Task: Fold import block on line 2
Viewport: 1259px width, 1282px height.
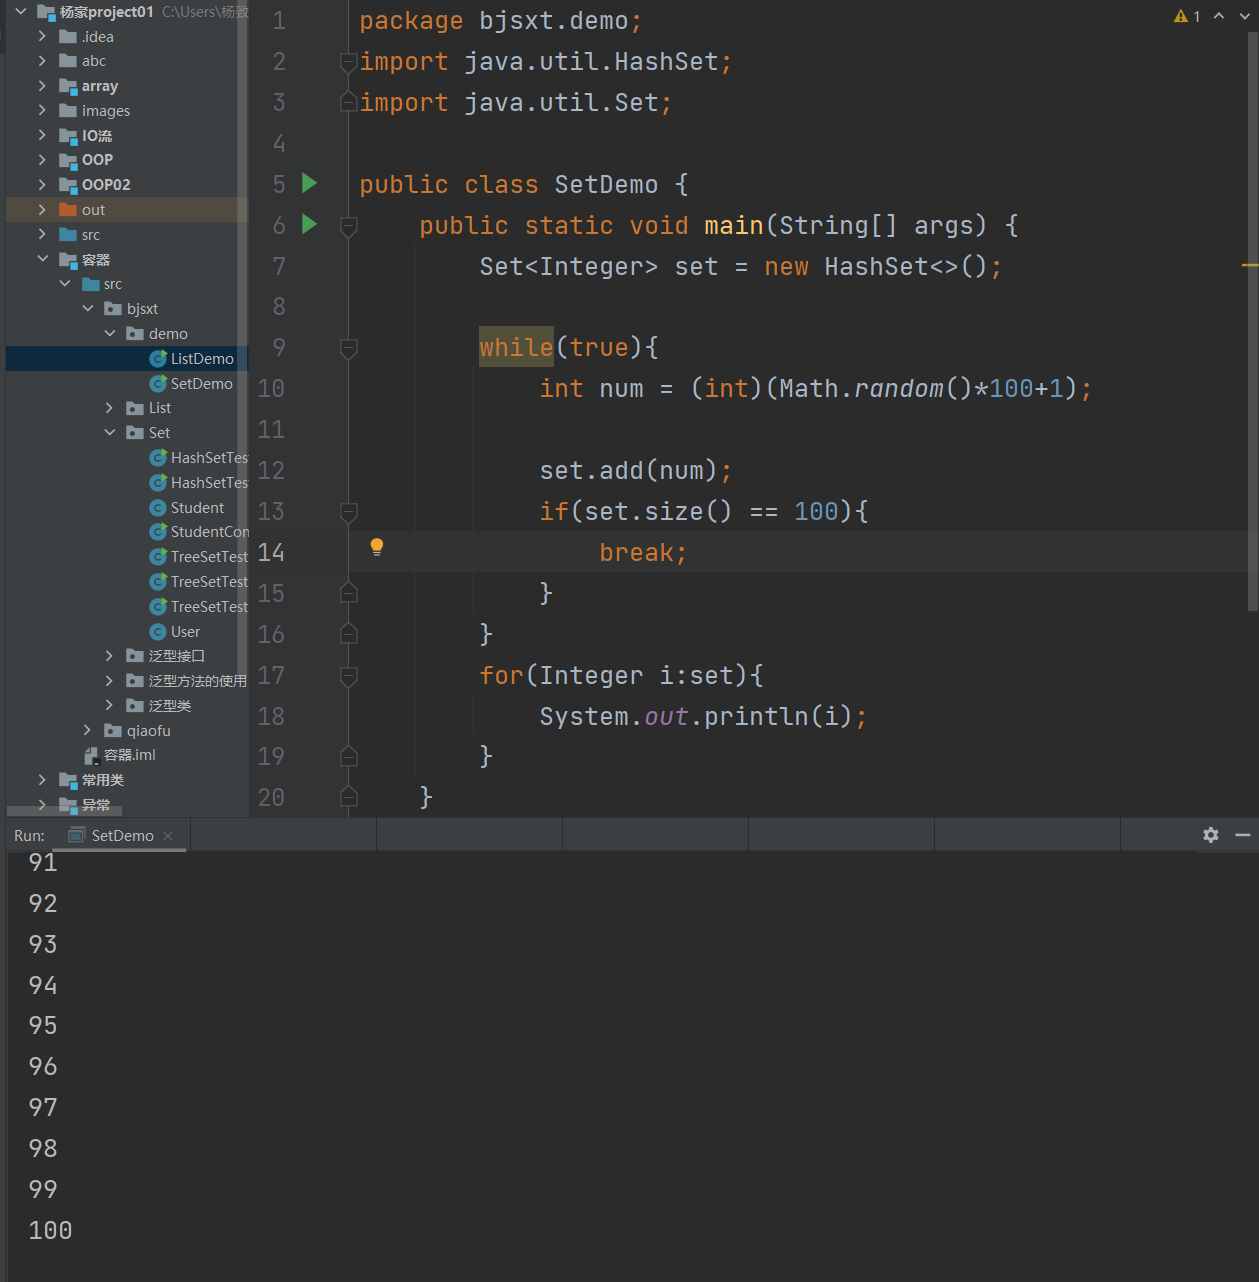Action: [349, 62]
